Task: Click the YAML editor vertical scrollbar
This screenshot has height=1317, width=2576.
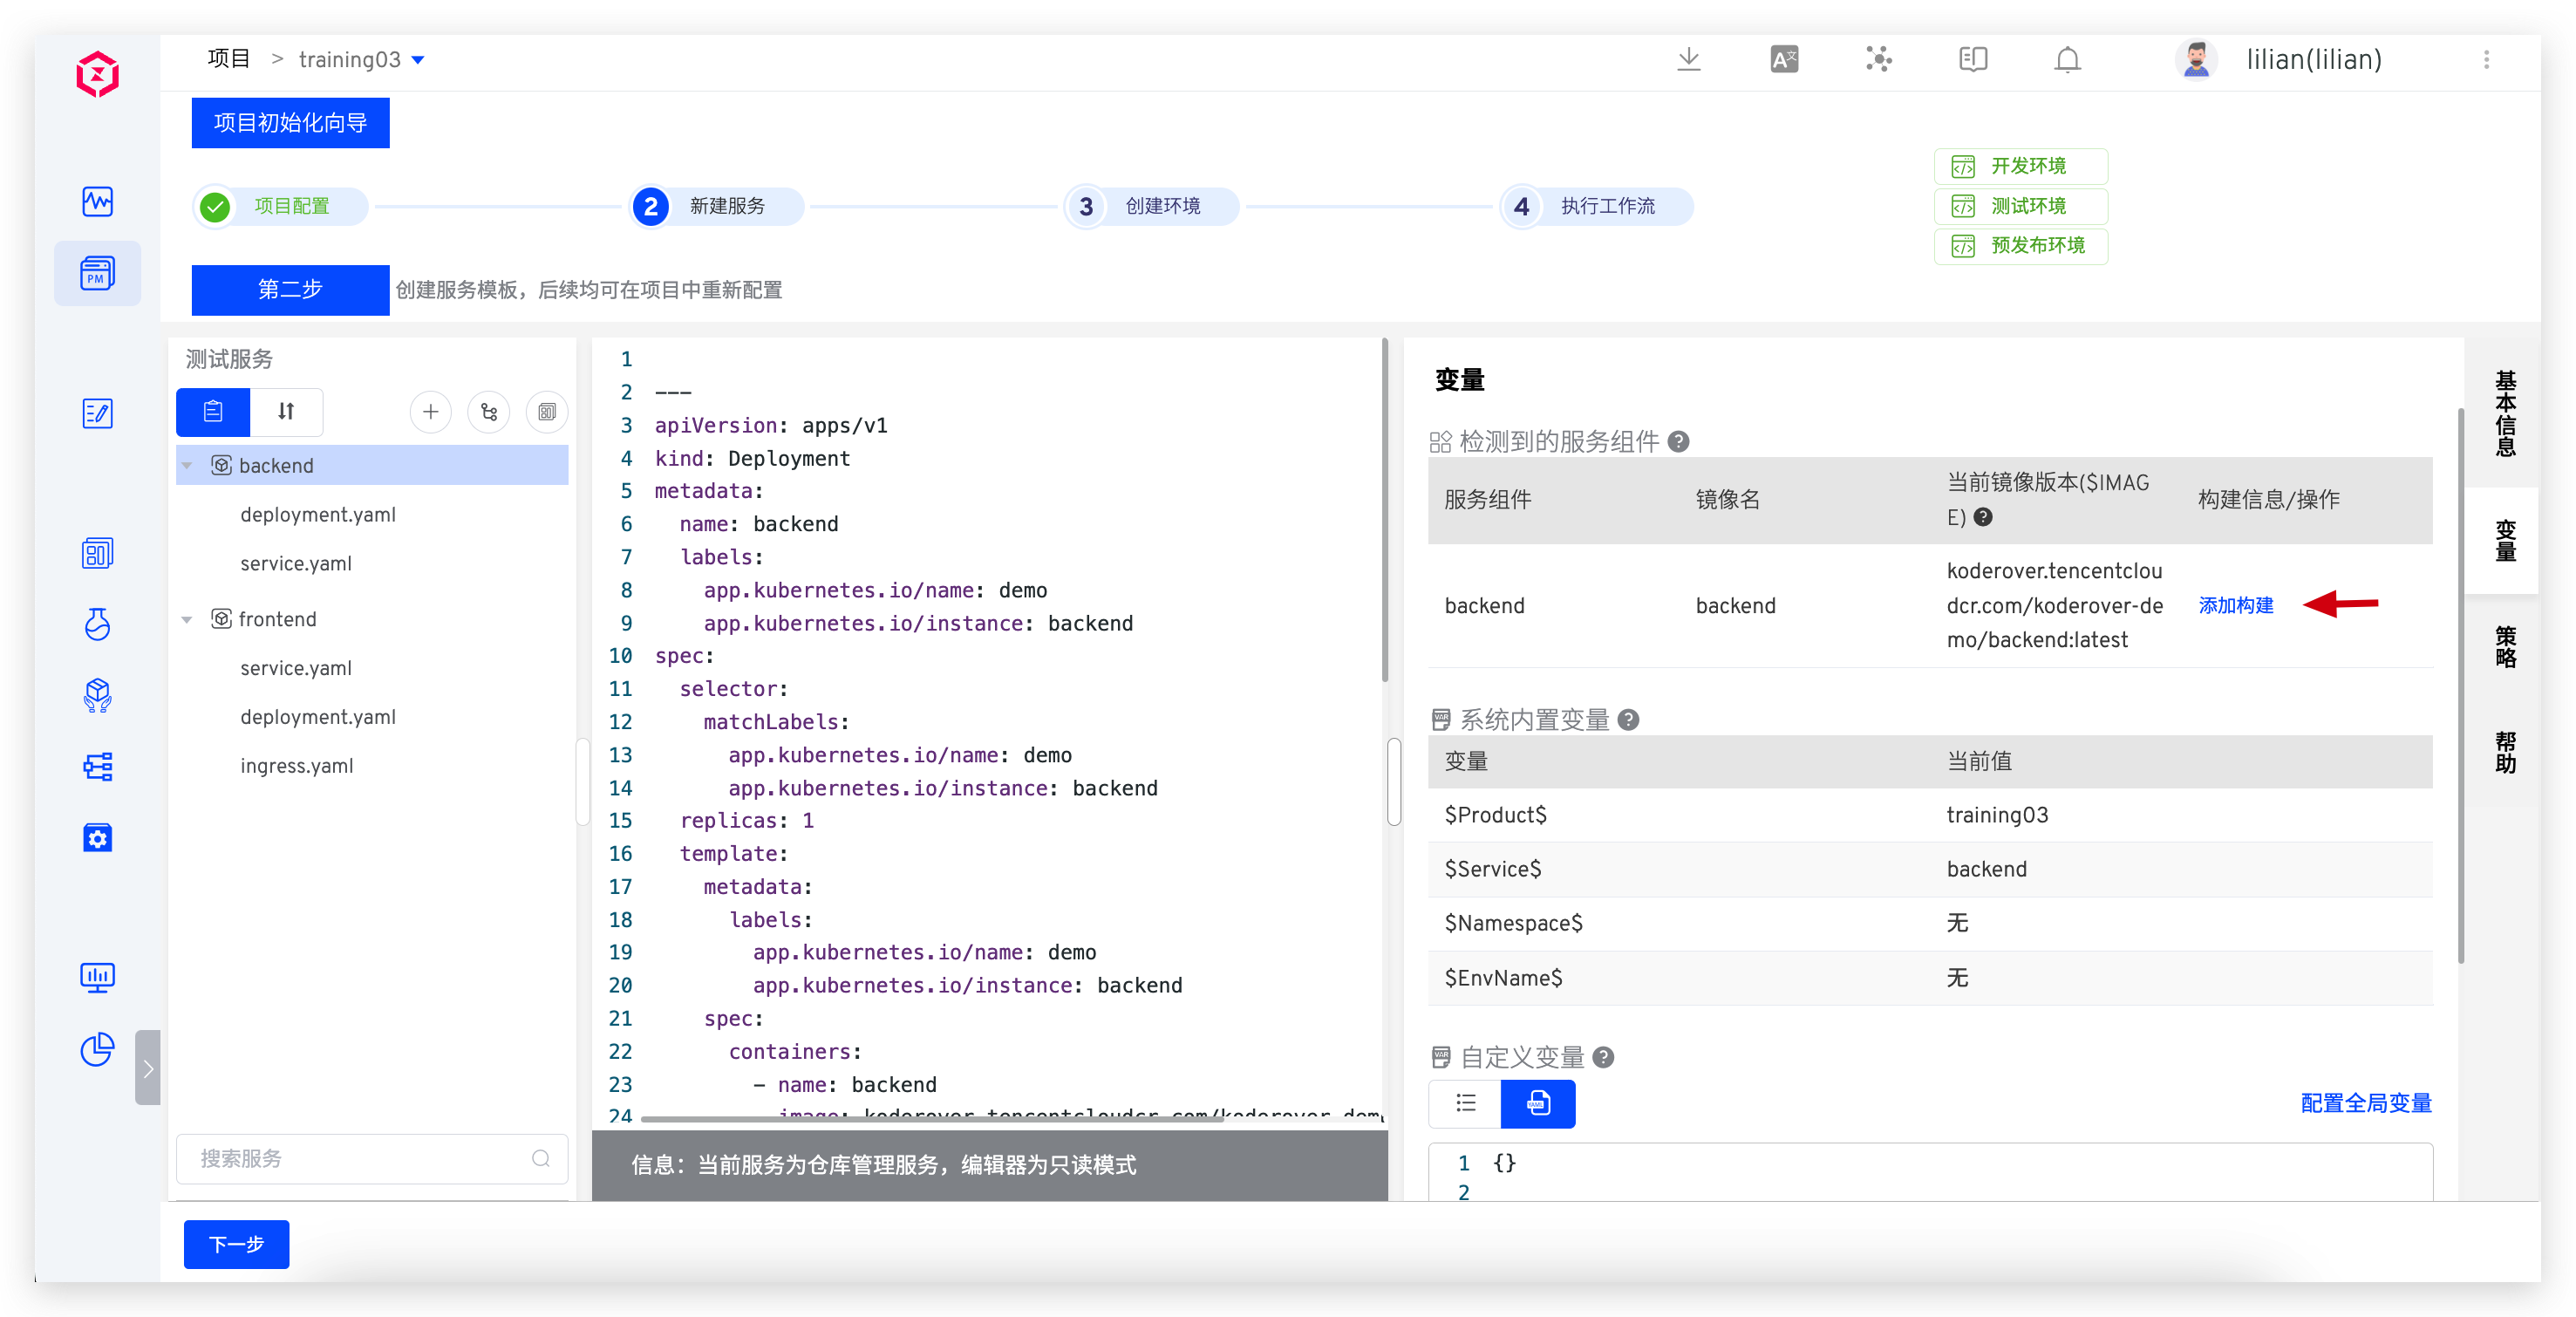Action: pos(1384,510)
